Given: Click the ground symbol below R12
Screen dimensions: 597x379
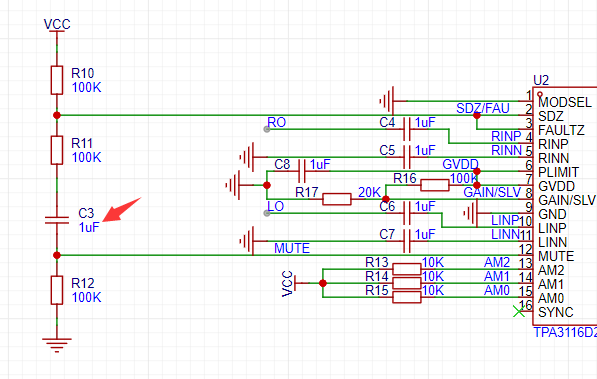Looking at the screenshot, I should pyautogui.click(x=57, y=345).
